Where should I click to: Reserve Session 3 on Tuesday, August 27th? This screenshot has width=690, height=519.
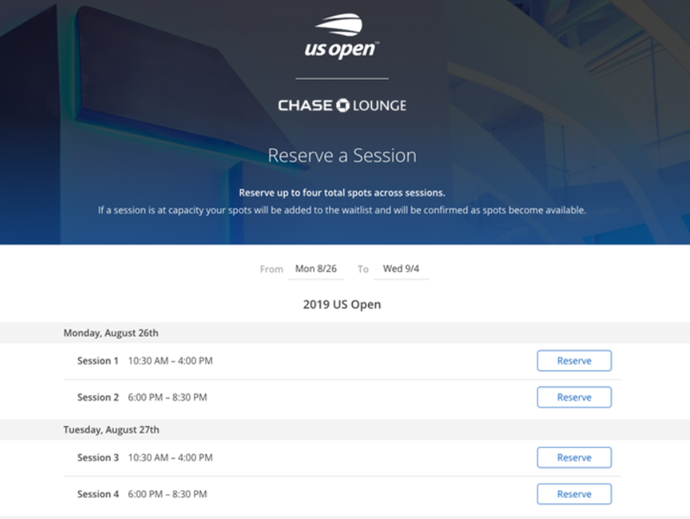(574, 458)
